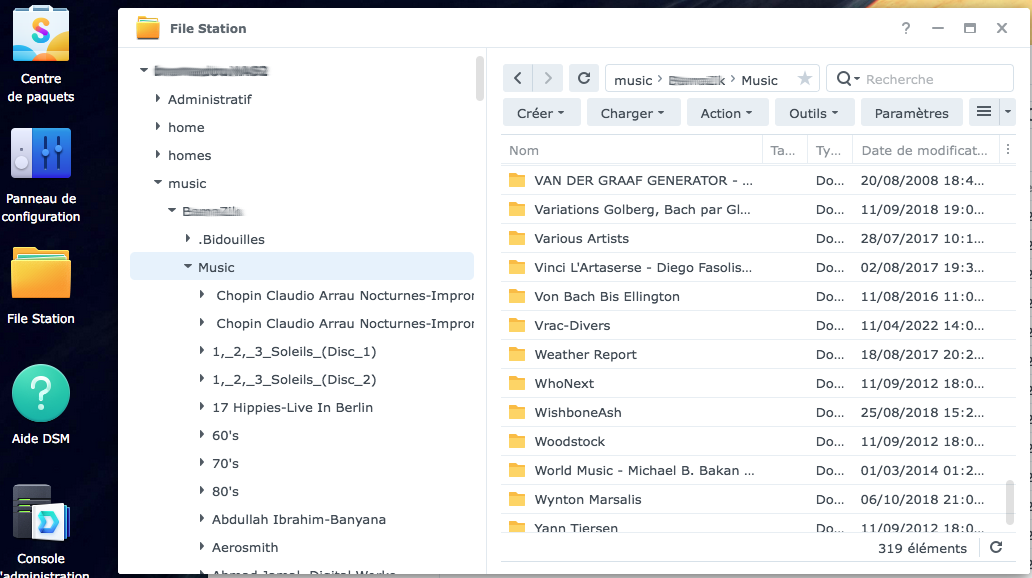
Task: Reload the list via bottom refresh icon
Action: tap(996, 548)
